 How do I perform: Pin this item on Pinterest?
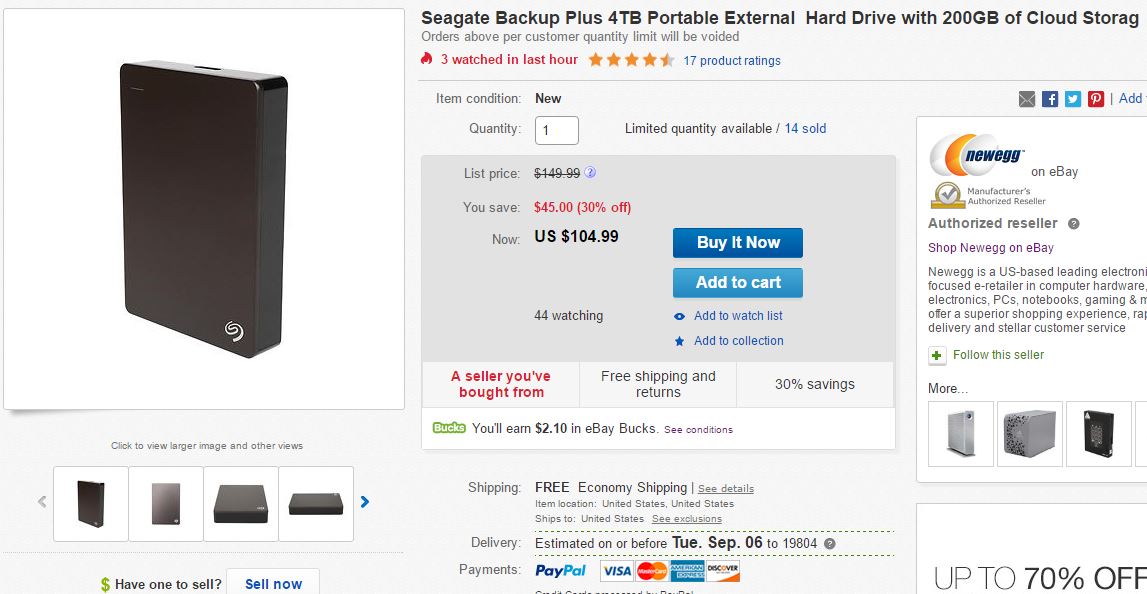click(1096, 99)
